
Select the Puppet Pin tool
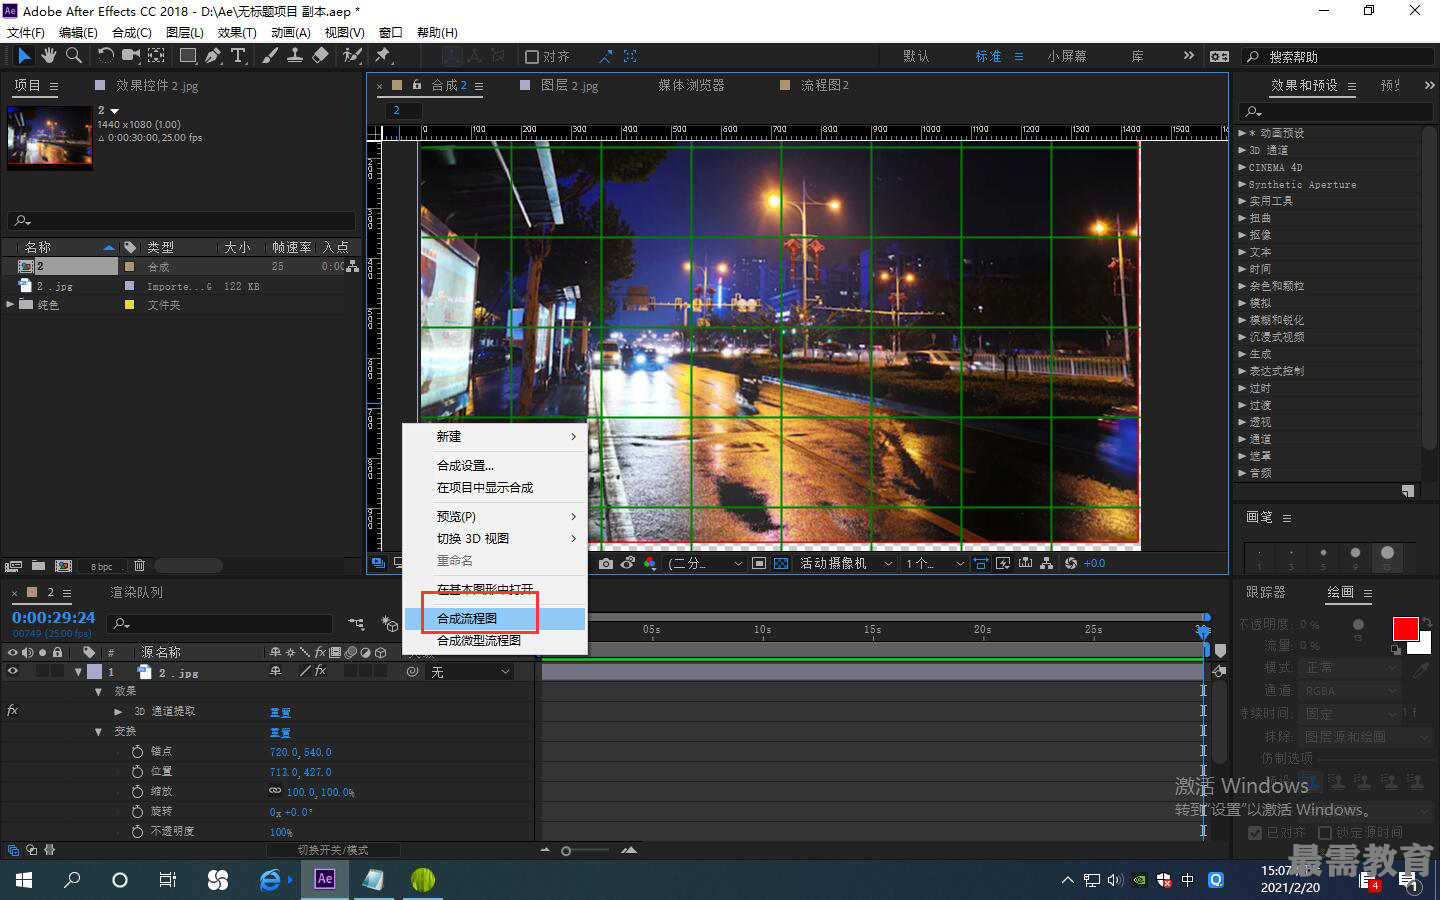pos(383,56)
